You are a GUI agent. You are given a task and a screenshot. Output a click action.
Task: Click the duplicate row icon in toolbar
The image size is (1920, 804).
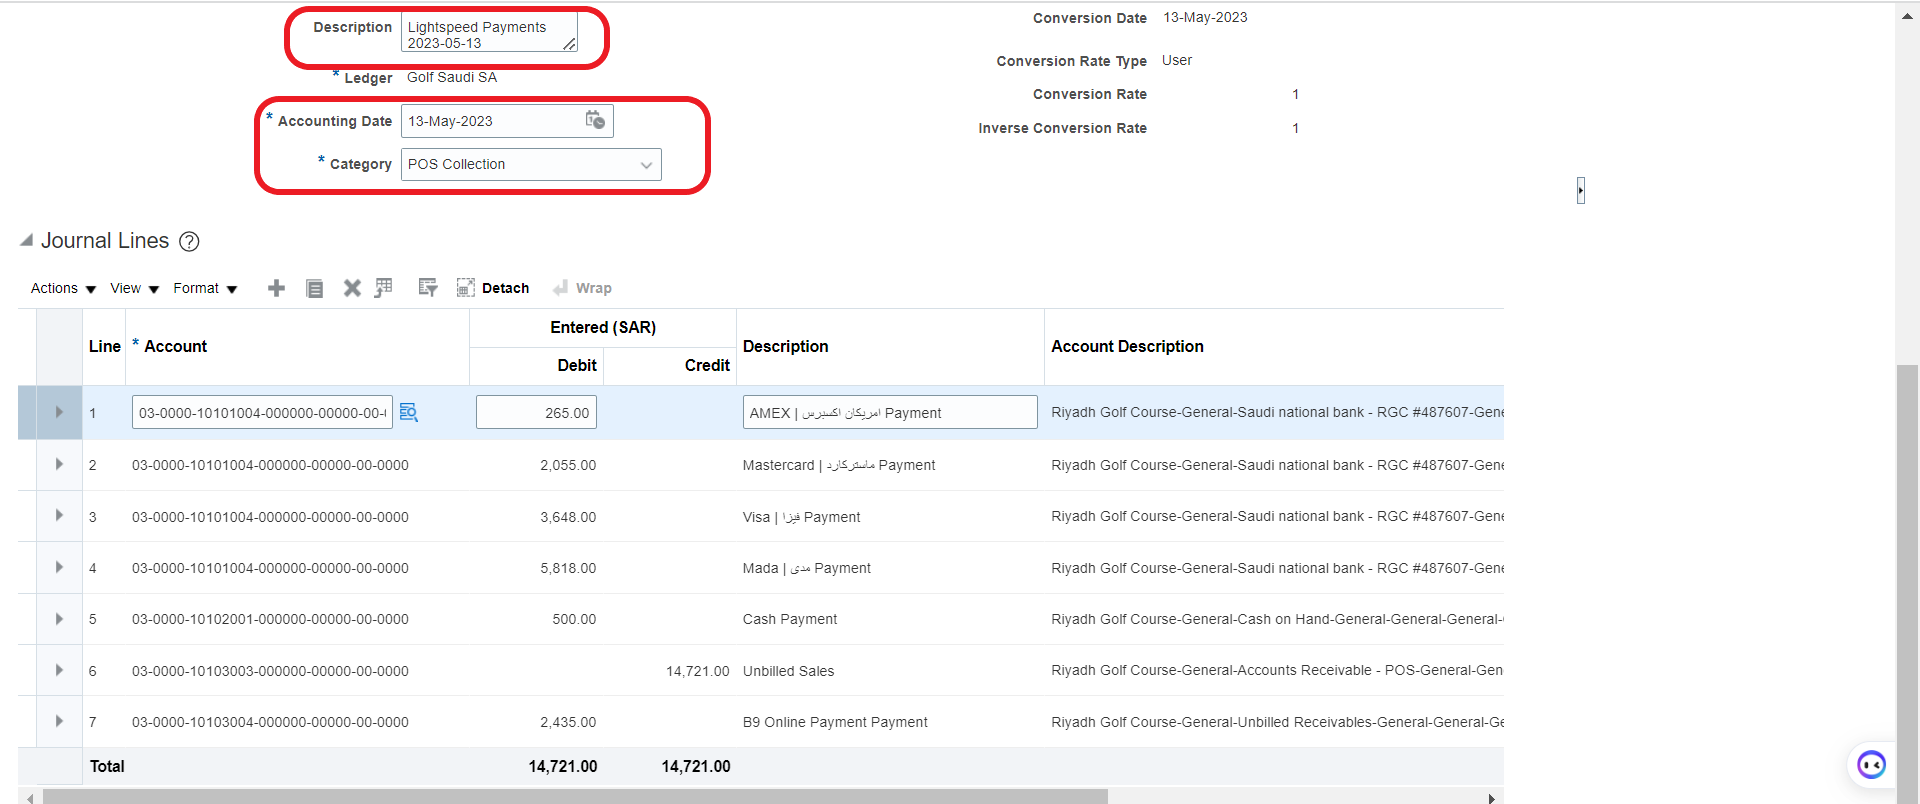(x=314, y=288)
